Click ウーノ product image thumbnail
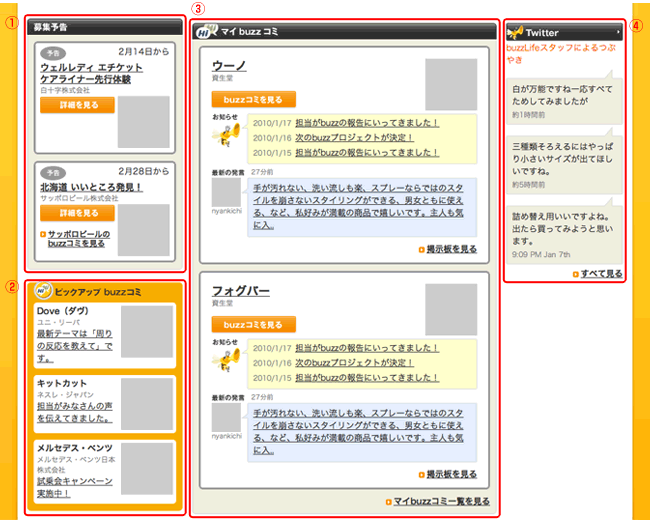 pos(451,84)
